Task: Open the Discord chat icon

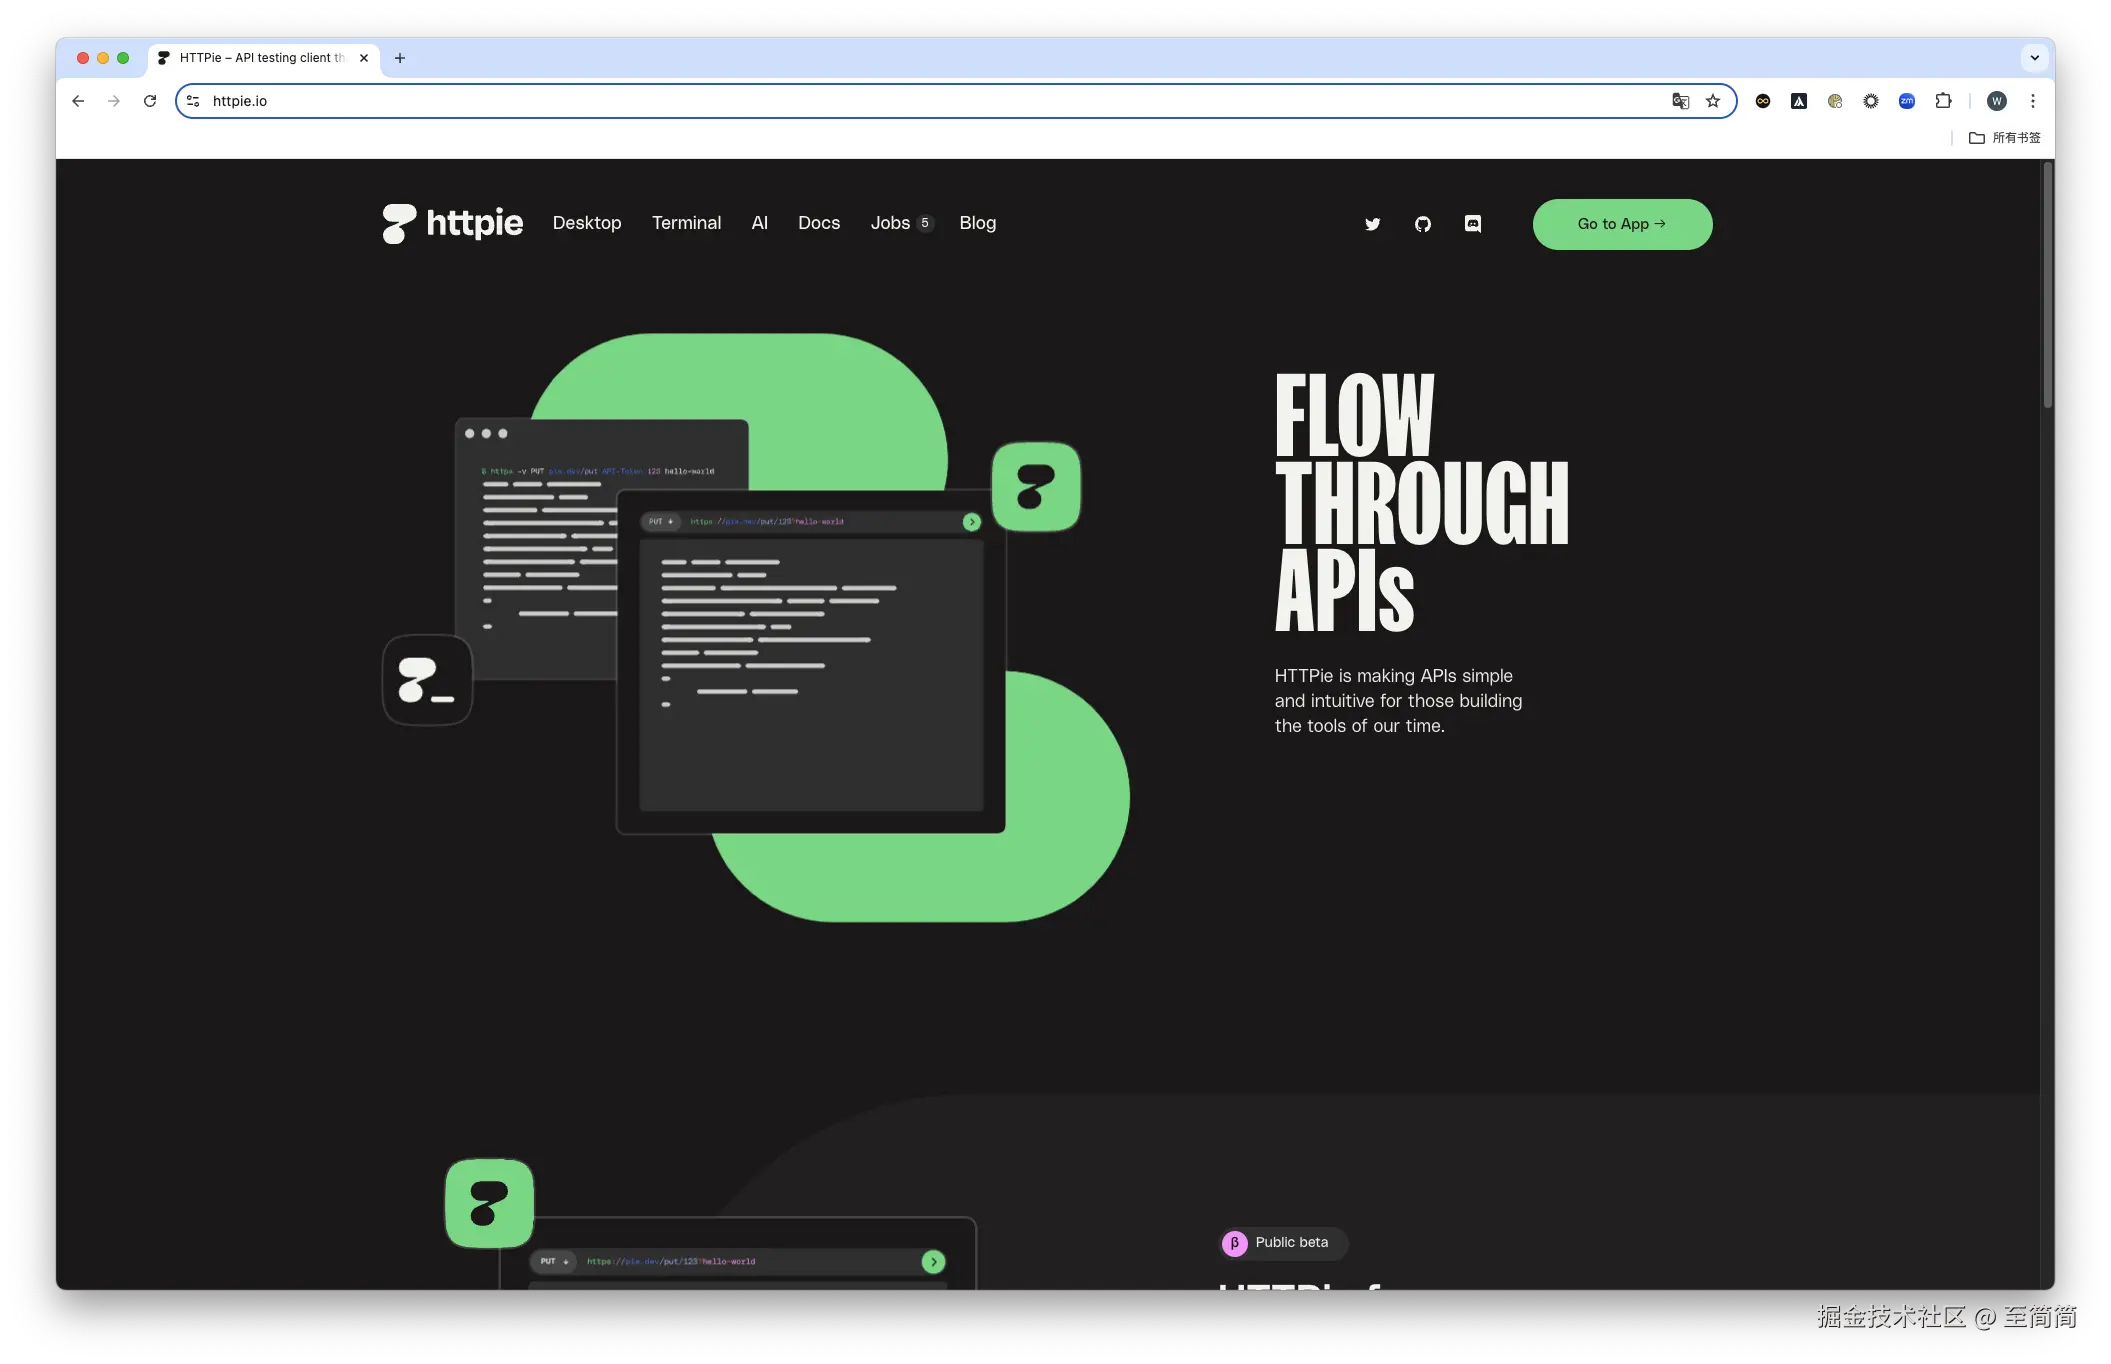Action: 1472,224
